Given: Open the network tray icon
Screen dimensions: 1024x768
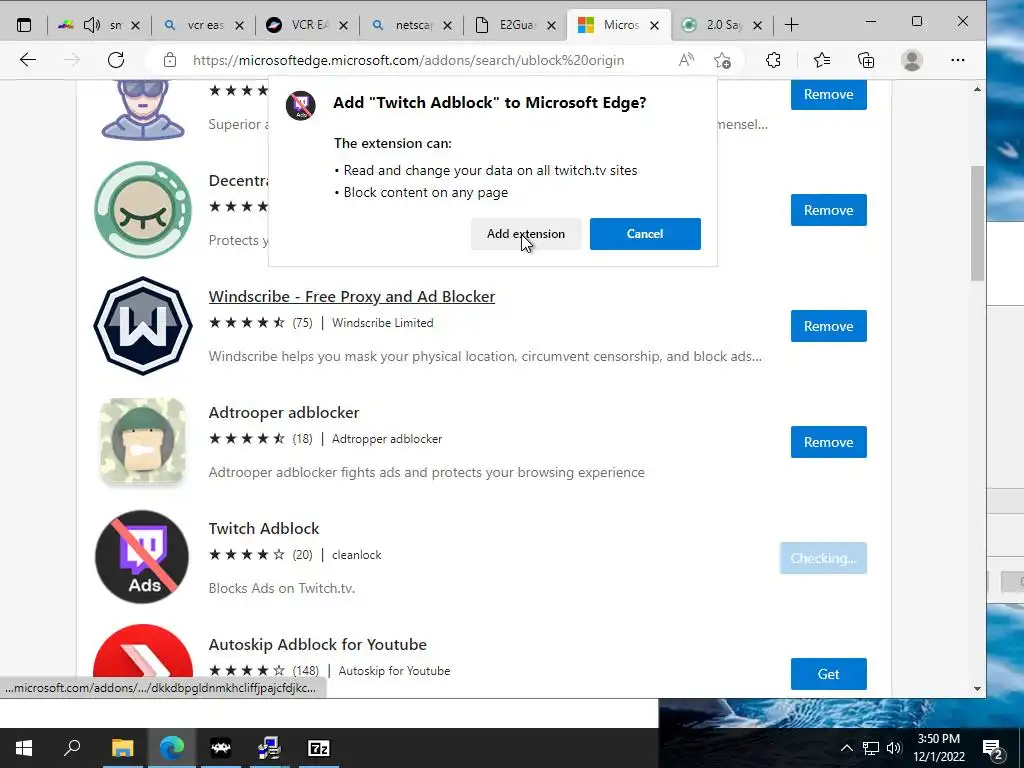Looking at the screenshot, I should point(871,748).
